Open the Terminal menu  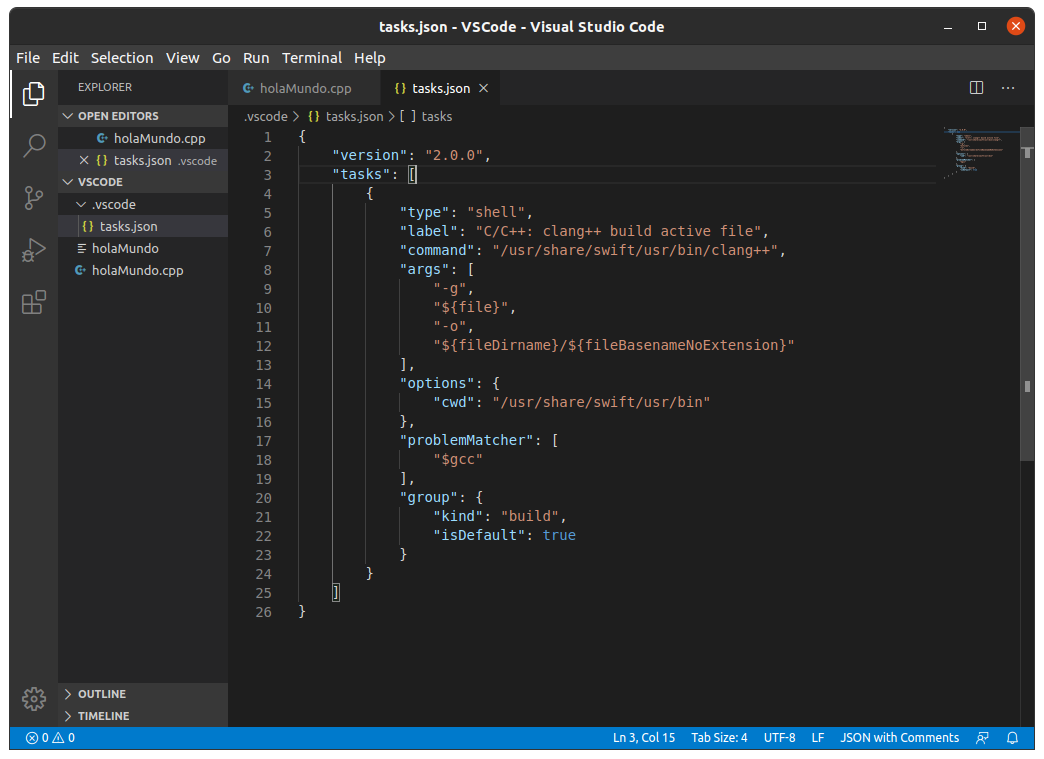(311, 57)
